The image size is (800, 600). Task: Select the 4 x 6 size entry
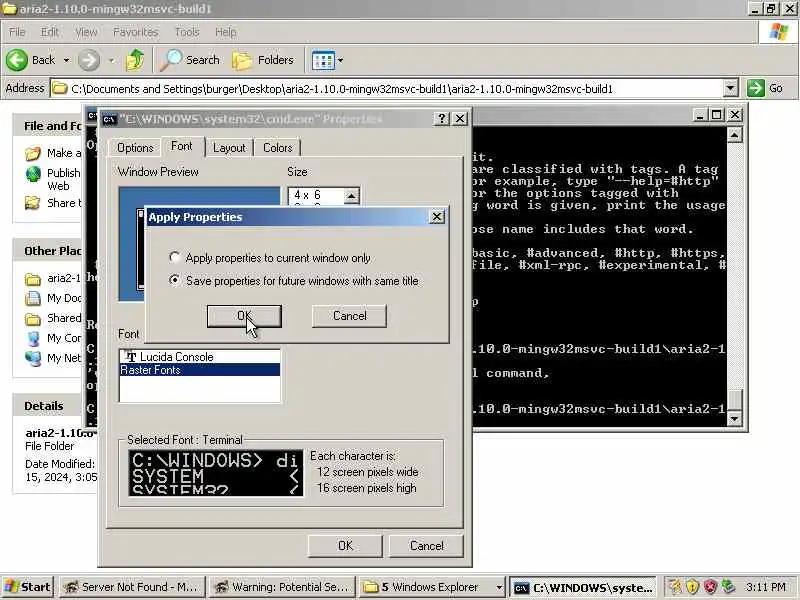click(316, 195)
